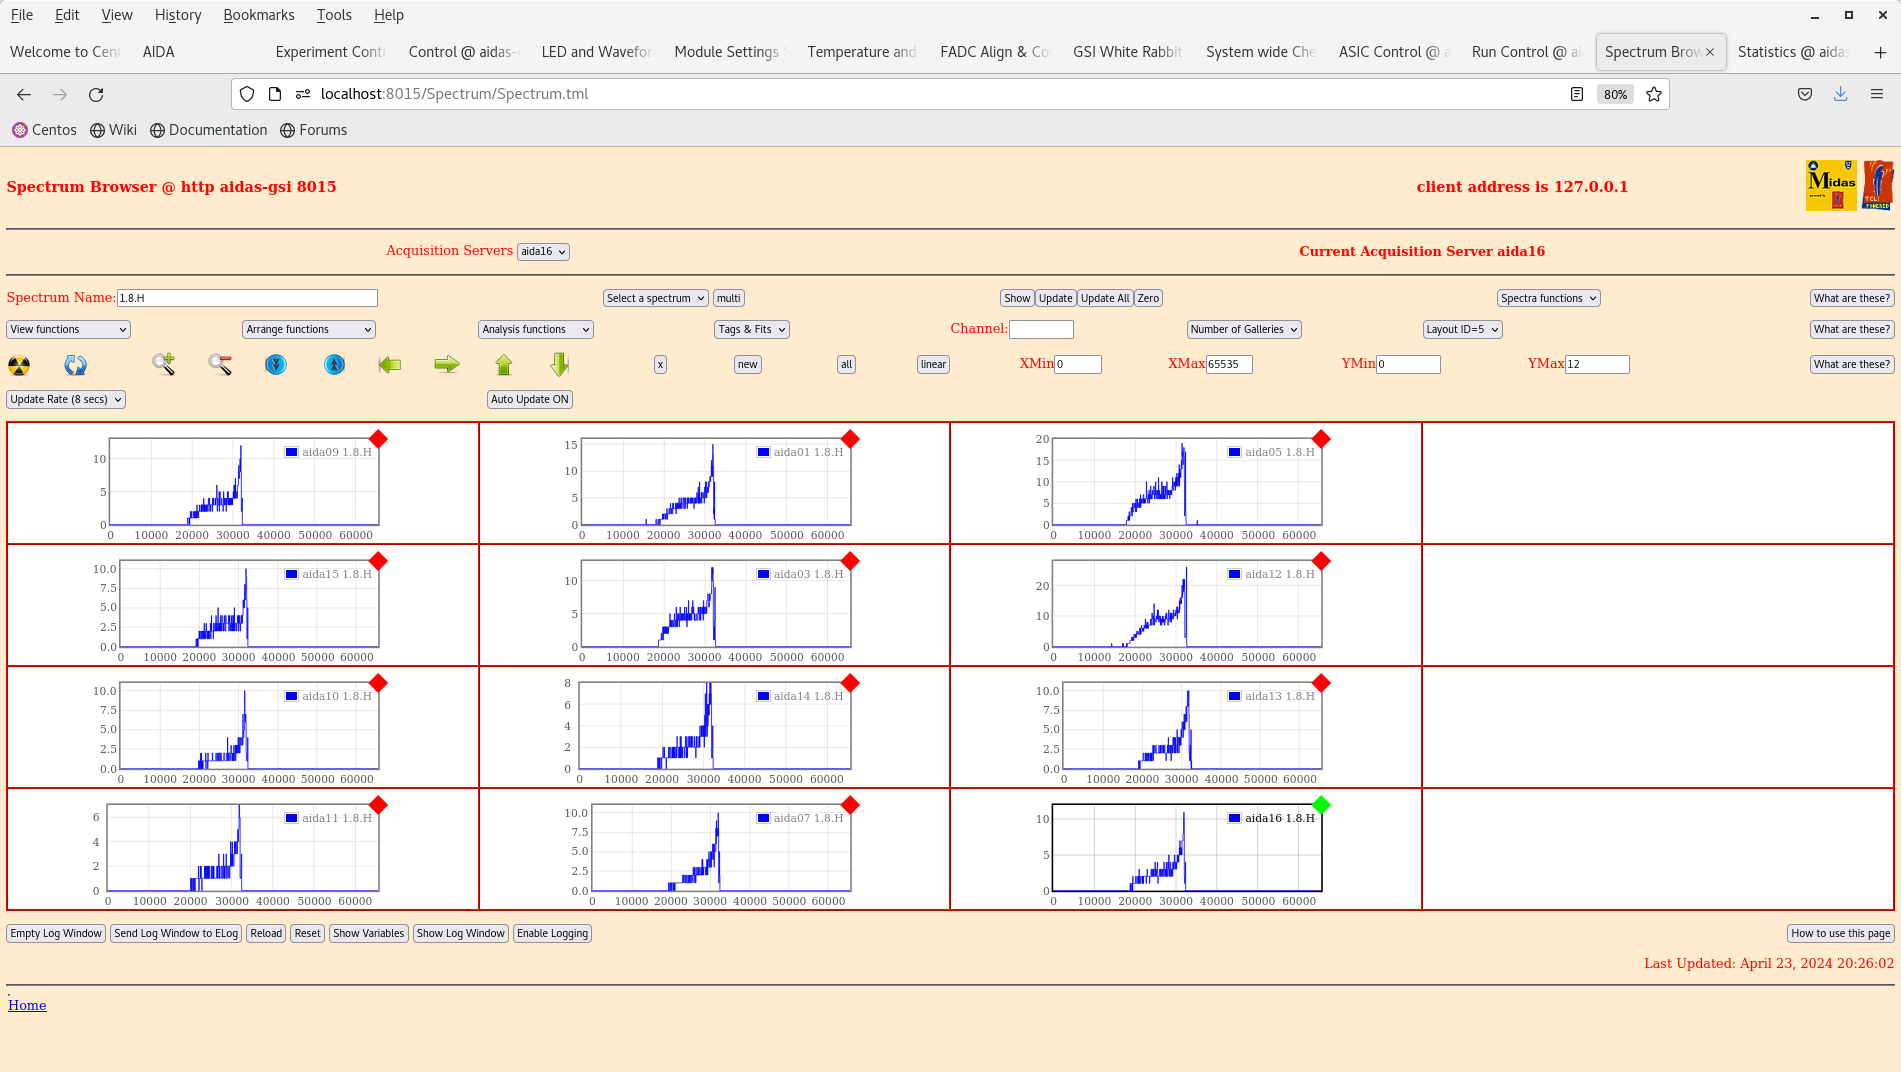Click the green right arrow icon
Screen dimensions: 1901x1072
pyautogui.click(x=447, y=364)
